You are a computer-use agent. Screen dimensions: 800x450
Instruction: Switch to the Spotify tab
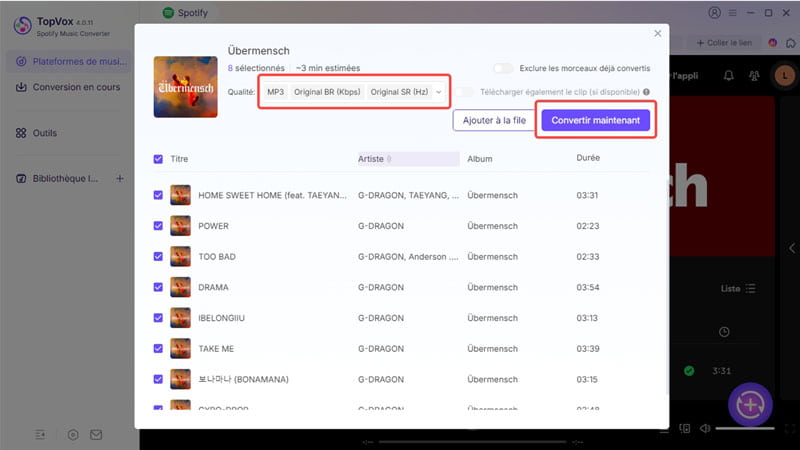185,13
